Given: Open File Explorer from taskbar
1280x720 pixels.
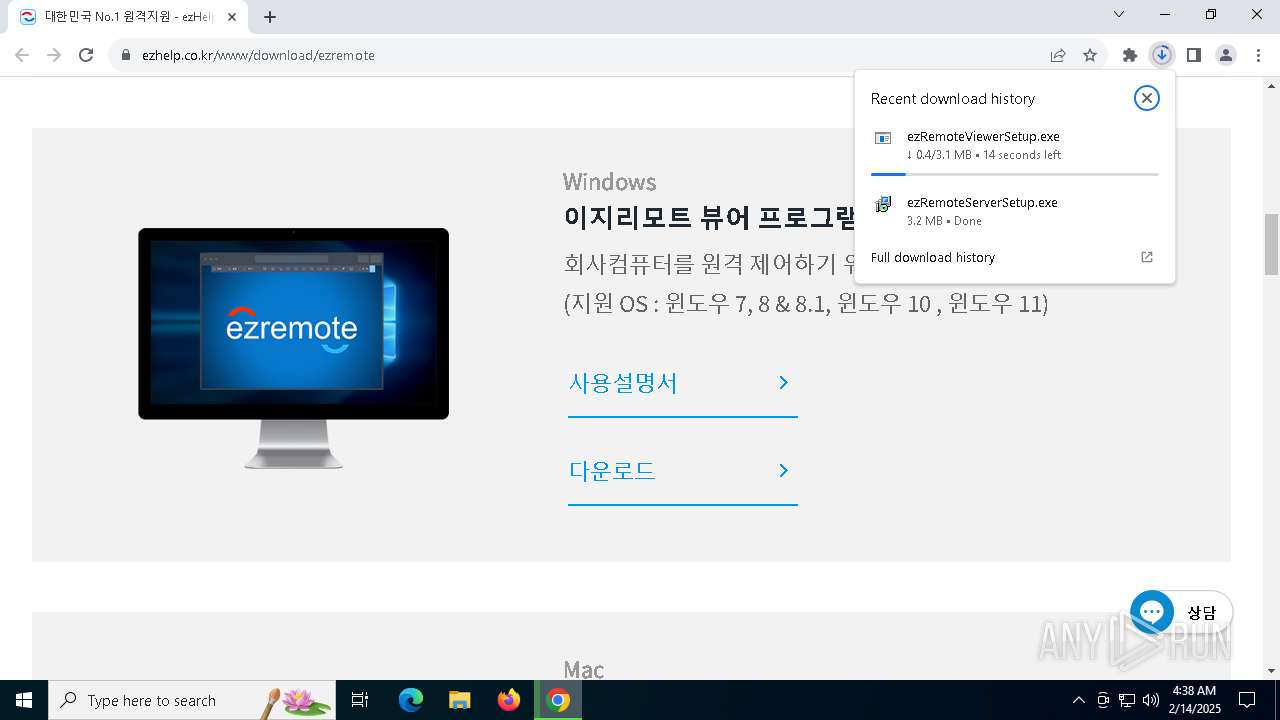Looking at the screenshot, I should click(459, 700).
